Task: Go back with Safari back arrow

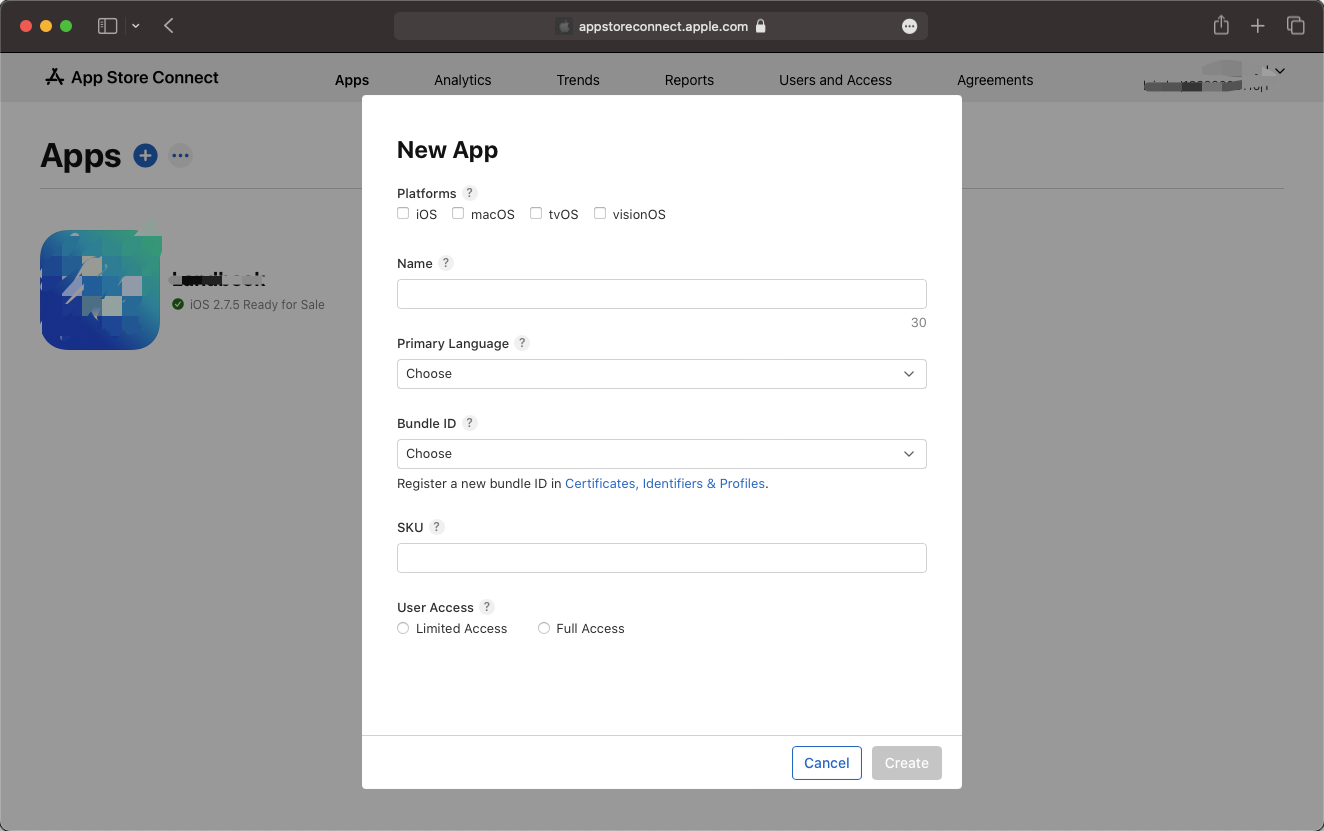Action: click(x=169, y=26)
